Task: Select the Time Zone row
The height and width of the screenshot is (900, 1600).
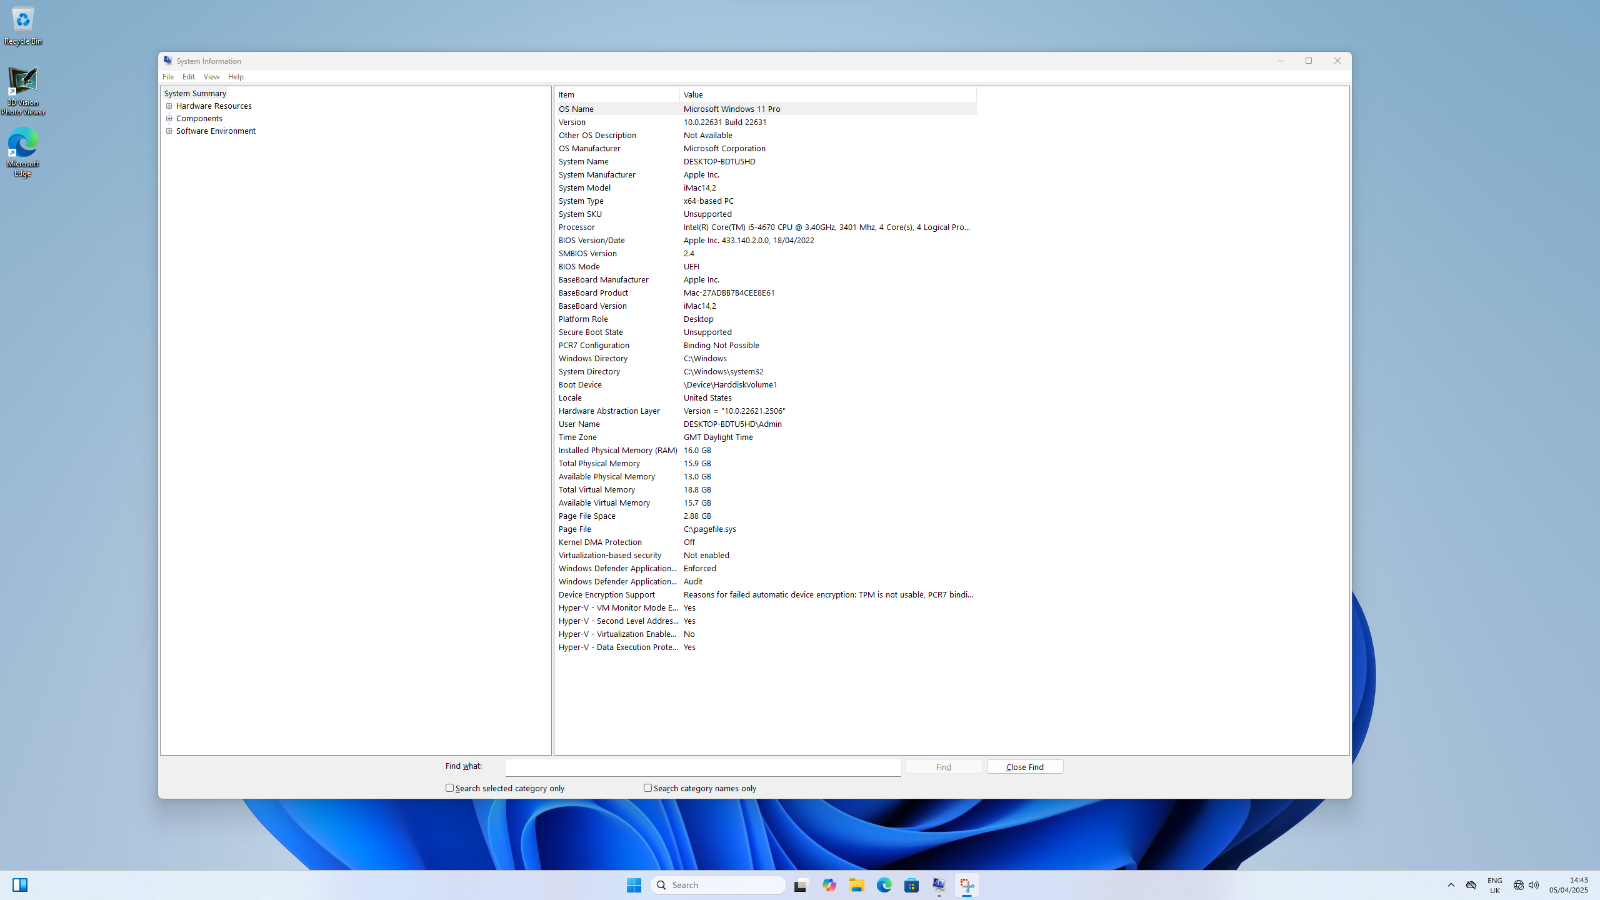Action: pos(766,437)
